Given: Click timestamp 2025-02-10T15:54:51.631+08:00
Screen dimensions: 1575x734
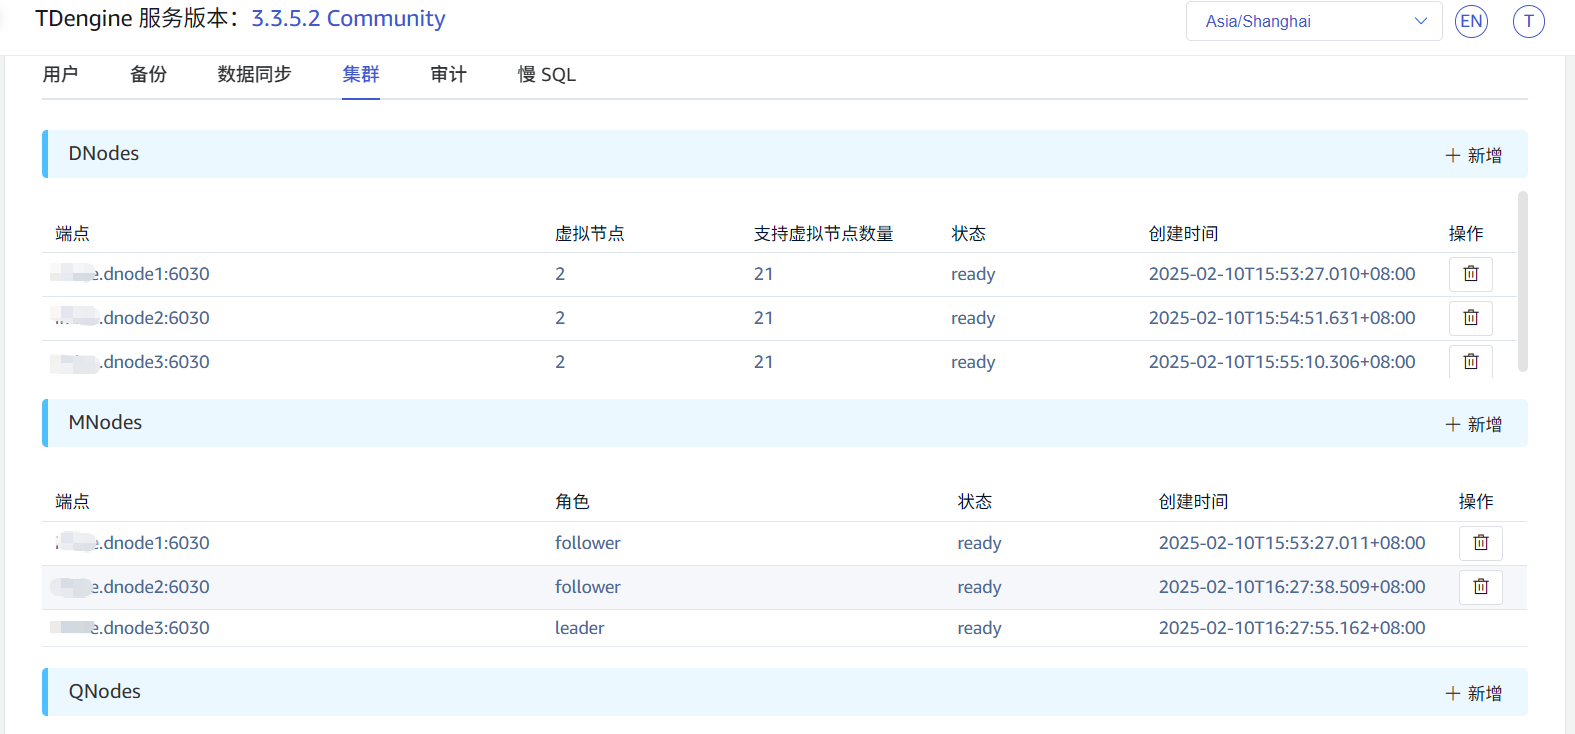Looking at the screenshot, I should click(1282, 318).
